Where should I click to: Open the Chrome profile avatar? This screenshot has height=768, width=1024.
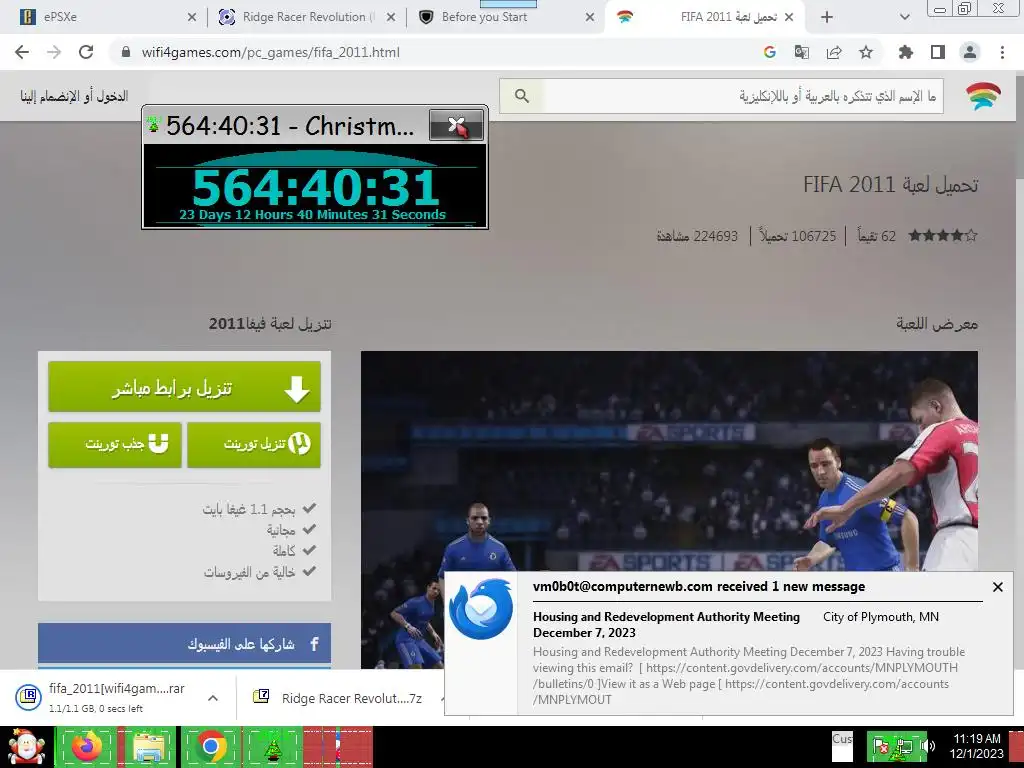970,52
